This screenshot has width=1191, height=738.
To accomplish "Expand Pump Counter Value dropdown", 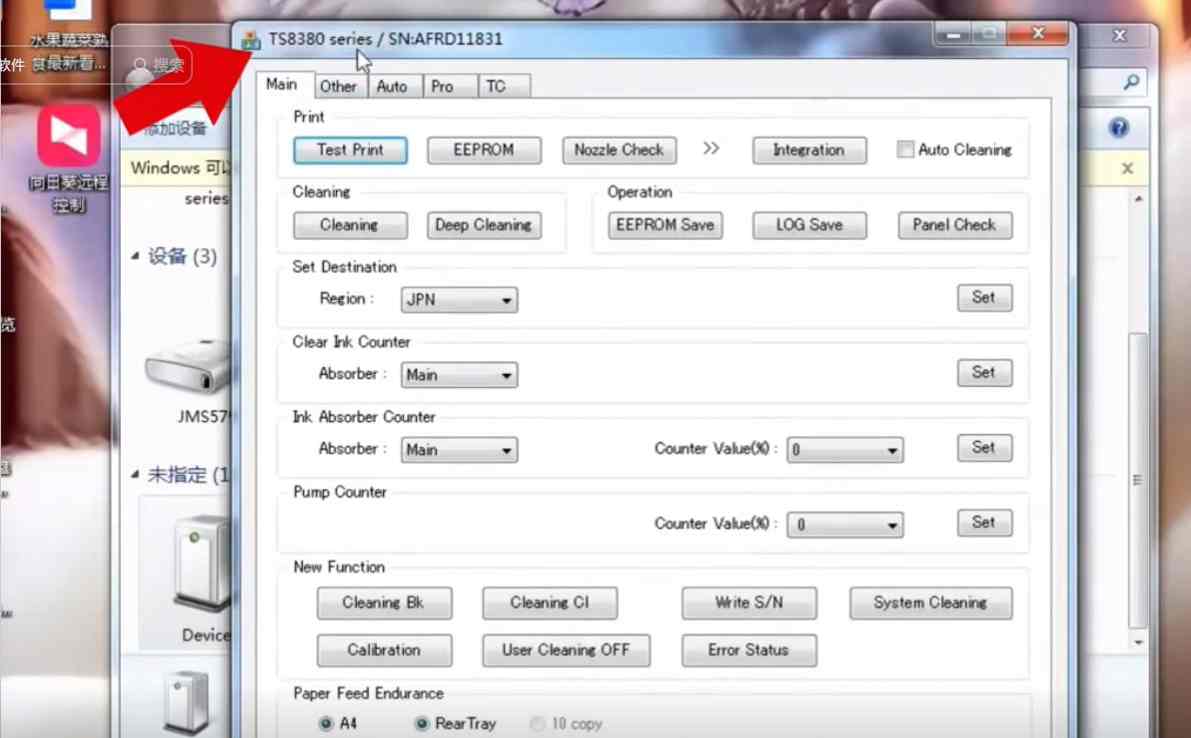I will click(x=845, y=525).
